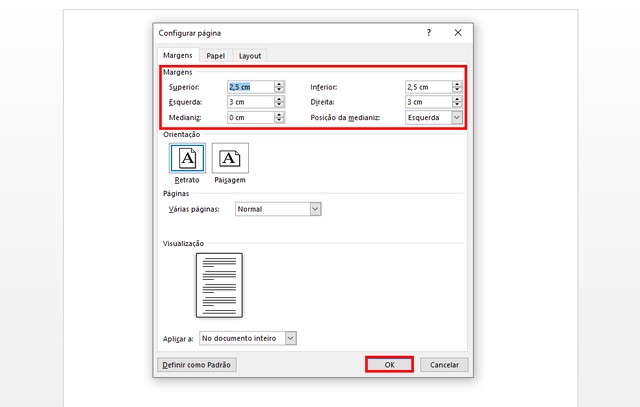The height and width of the screenshot is (407, 640).
Task: Decrease the Esquerda margin with down arrow
Action: (279, 105)
